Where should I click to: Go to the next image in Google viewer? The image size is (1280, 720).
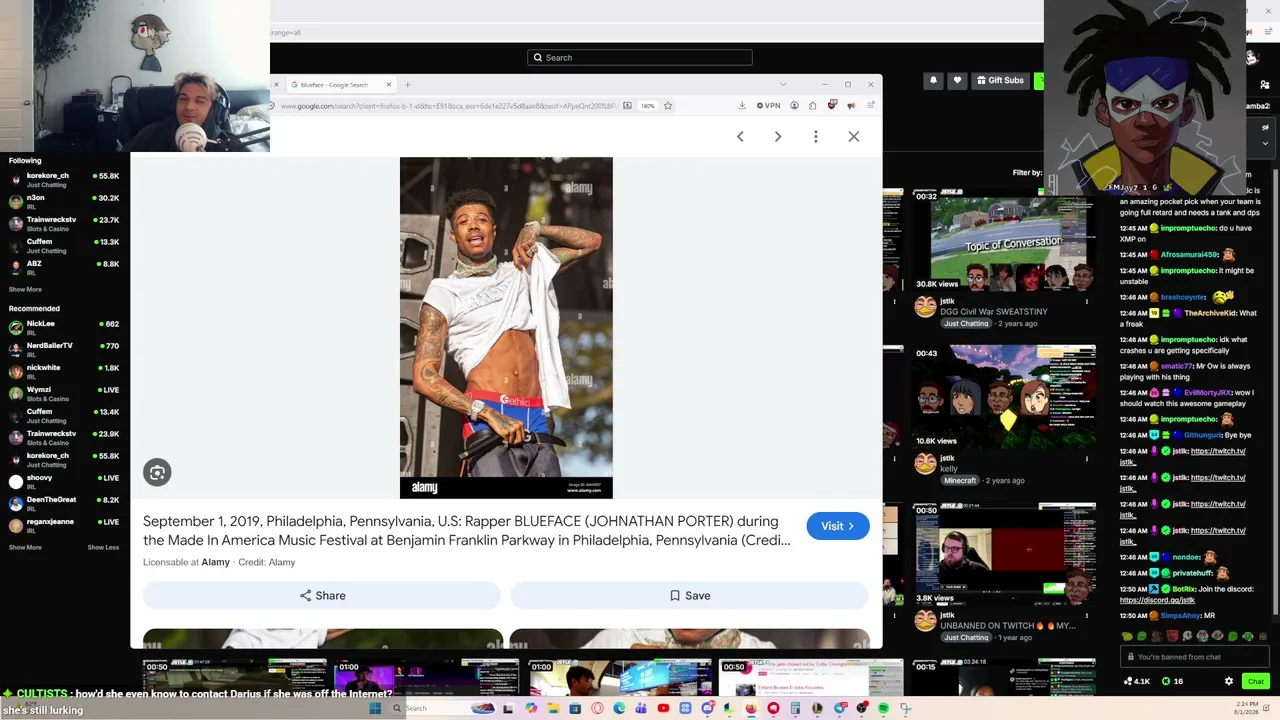[x=778, y=136]
